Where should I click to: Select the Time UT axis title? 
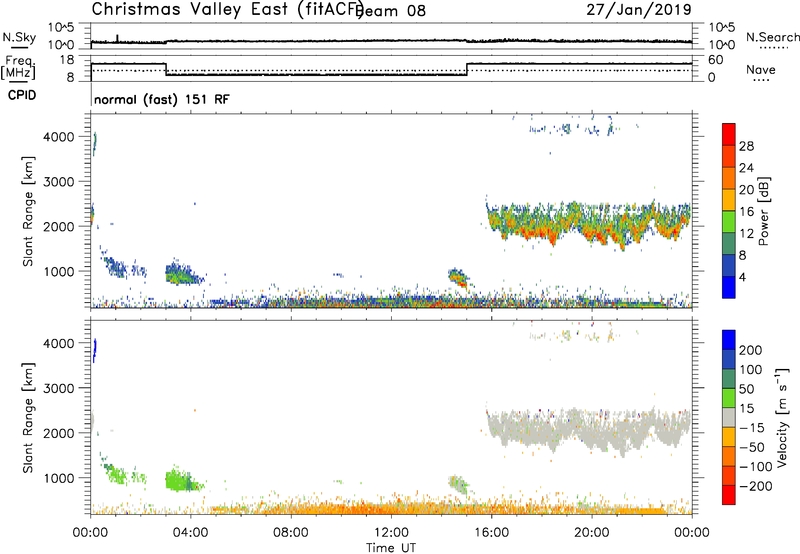(391, 547)
